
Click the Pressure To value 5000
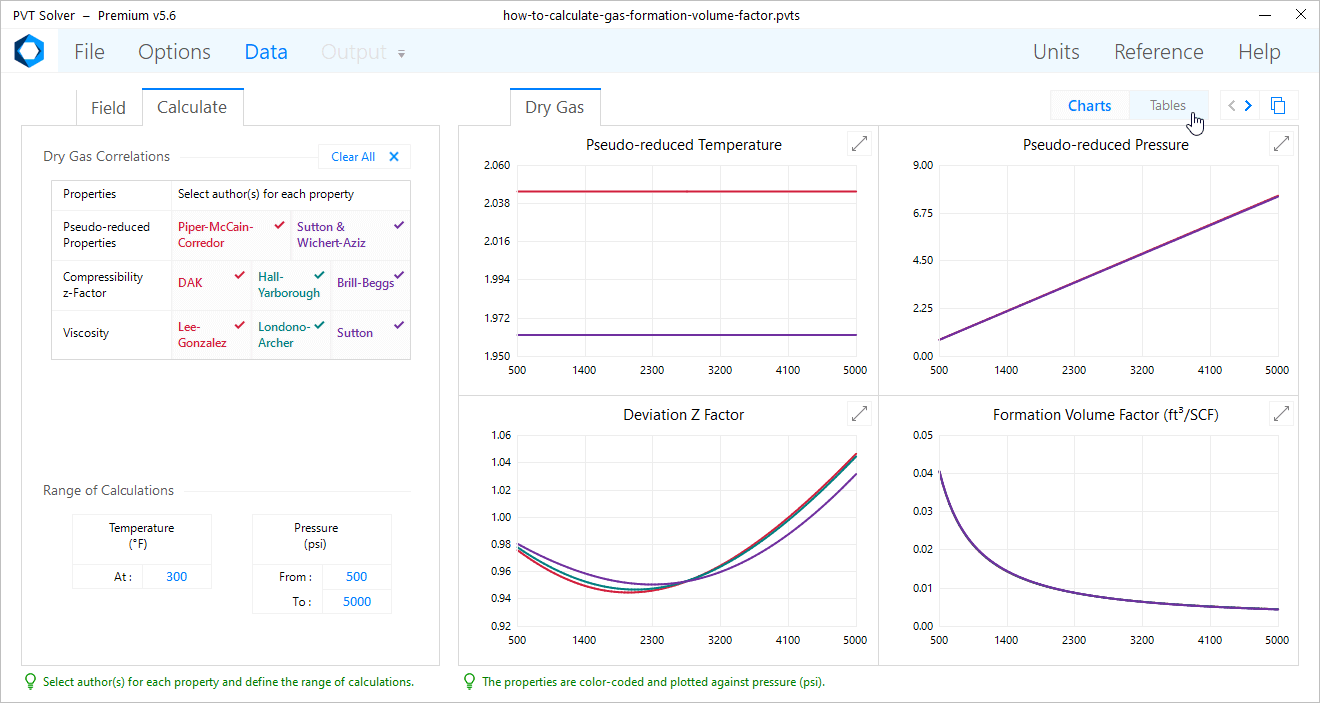click(x=356, y=601)
